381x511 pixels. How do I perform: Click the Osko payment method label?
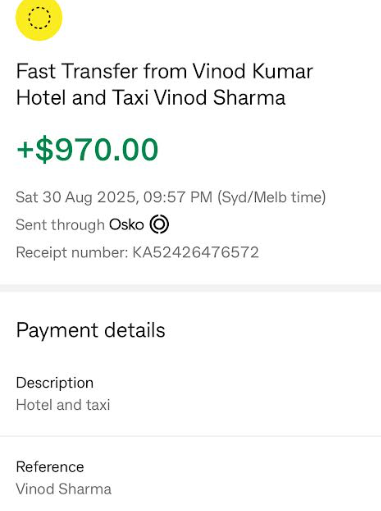pyautogui.click(x=126, y=224)
